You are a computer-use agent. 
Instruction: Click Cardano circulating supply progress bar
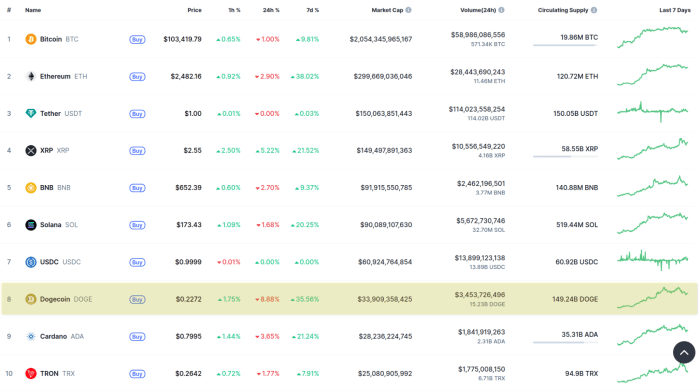click(x=565, y=342)
